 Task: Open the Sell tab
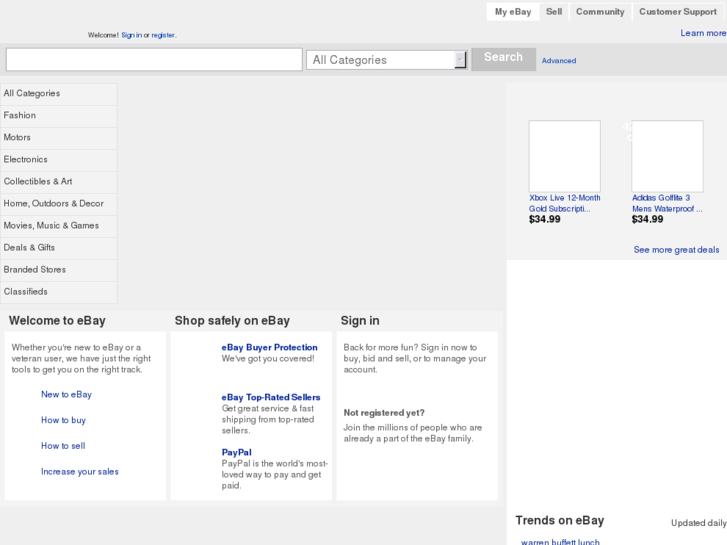click(554, 12)
